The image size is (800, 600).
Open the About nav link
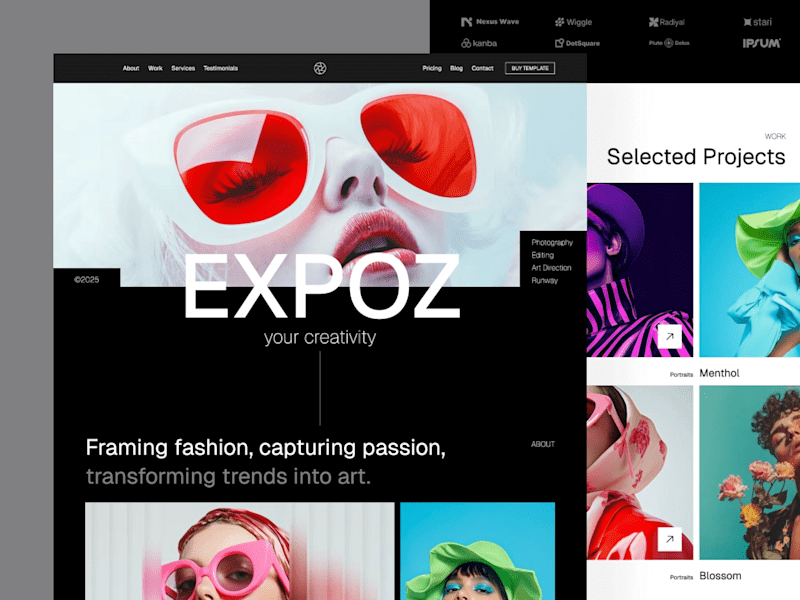[131, 68]
